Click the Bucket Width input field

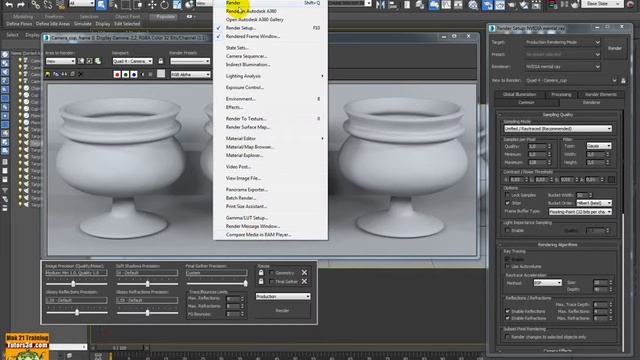tap(582, 195)
